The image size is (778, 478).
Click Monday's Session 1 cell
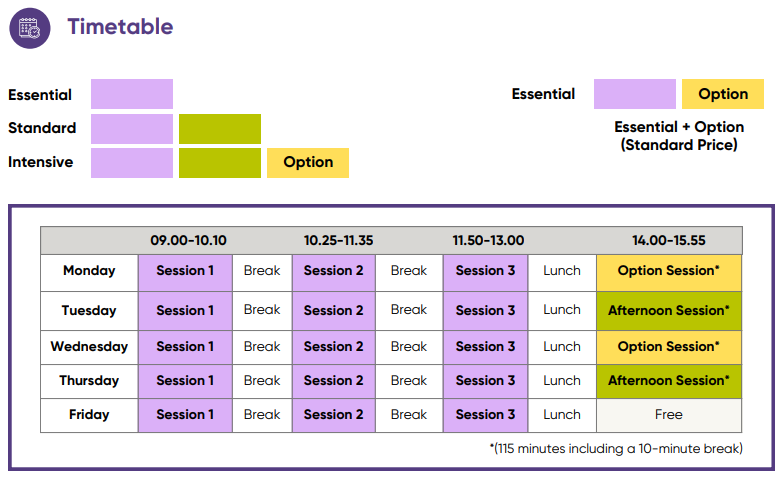tap(185, 271)
